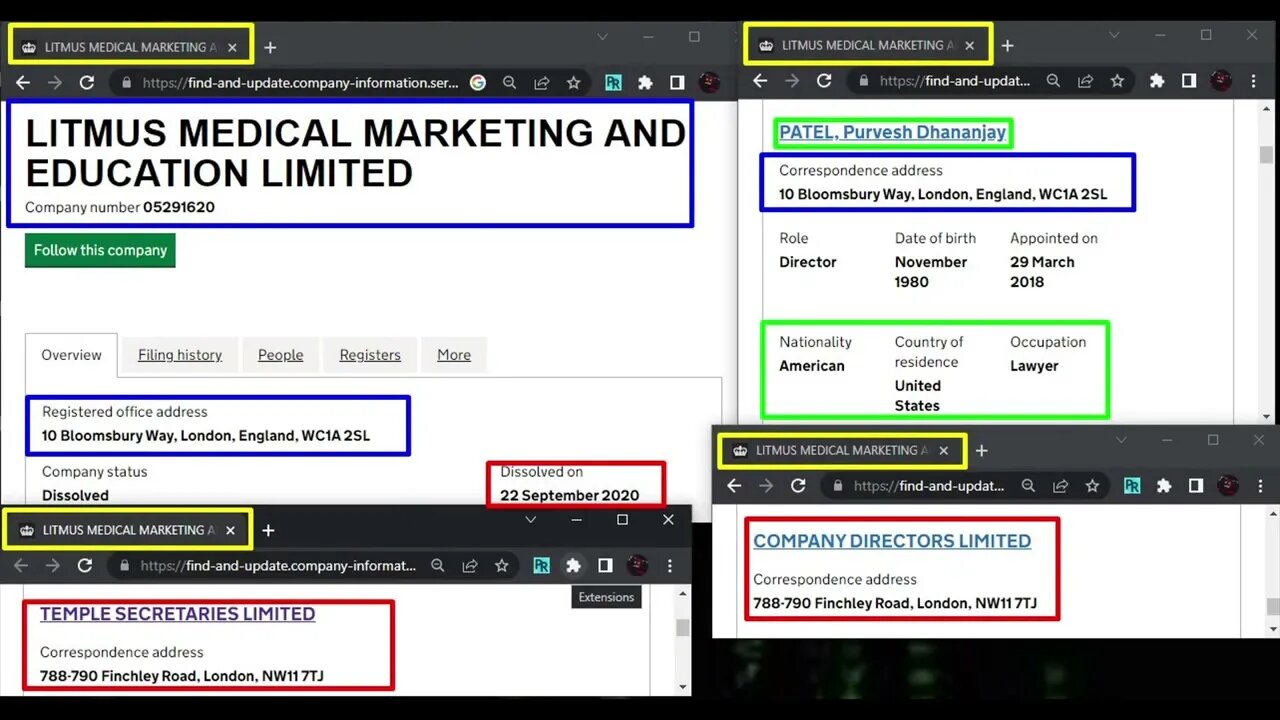Select the Overview tab
Screen dimensions: 1280x720
click(x=71, y=355)
